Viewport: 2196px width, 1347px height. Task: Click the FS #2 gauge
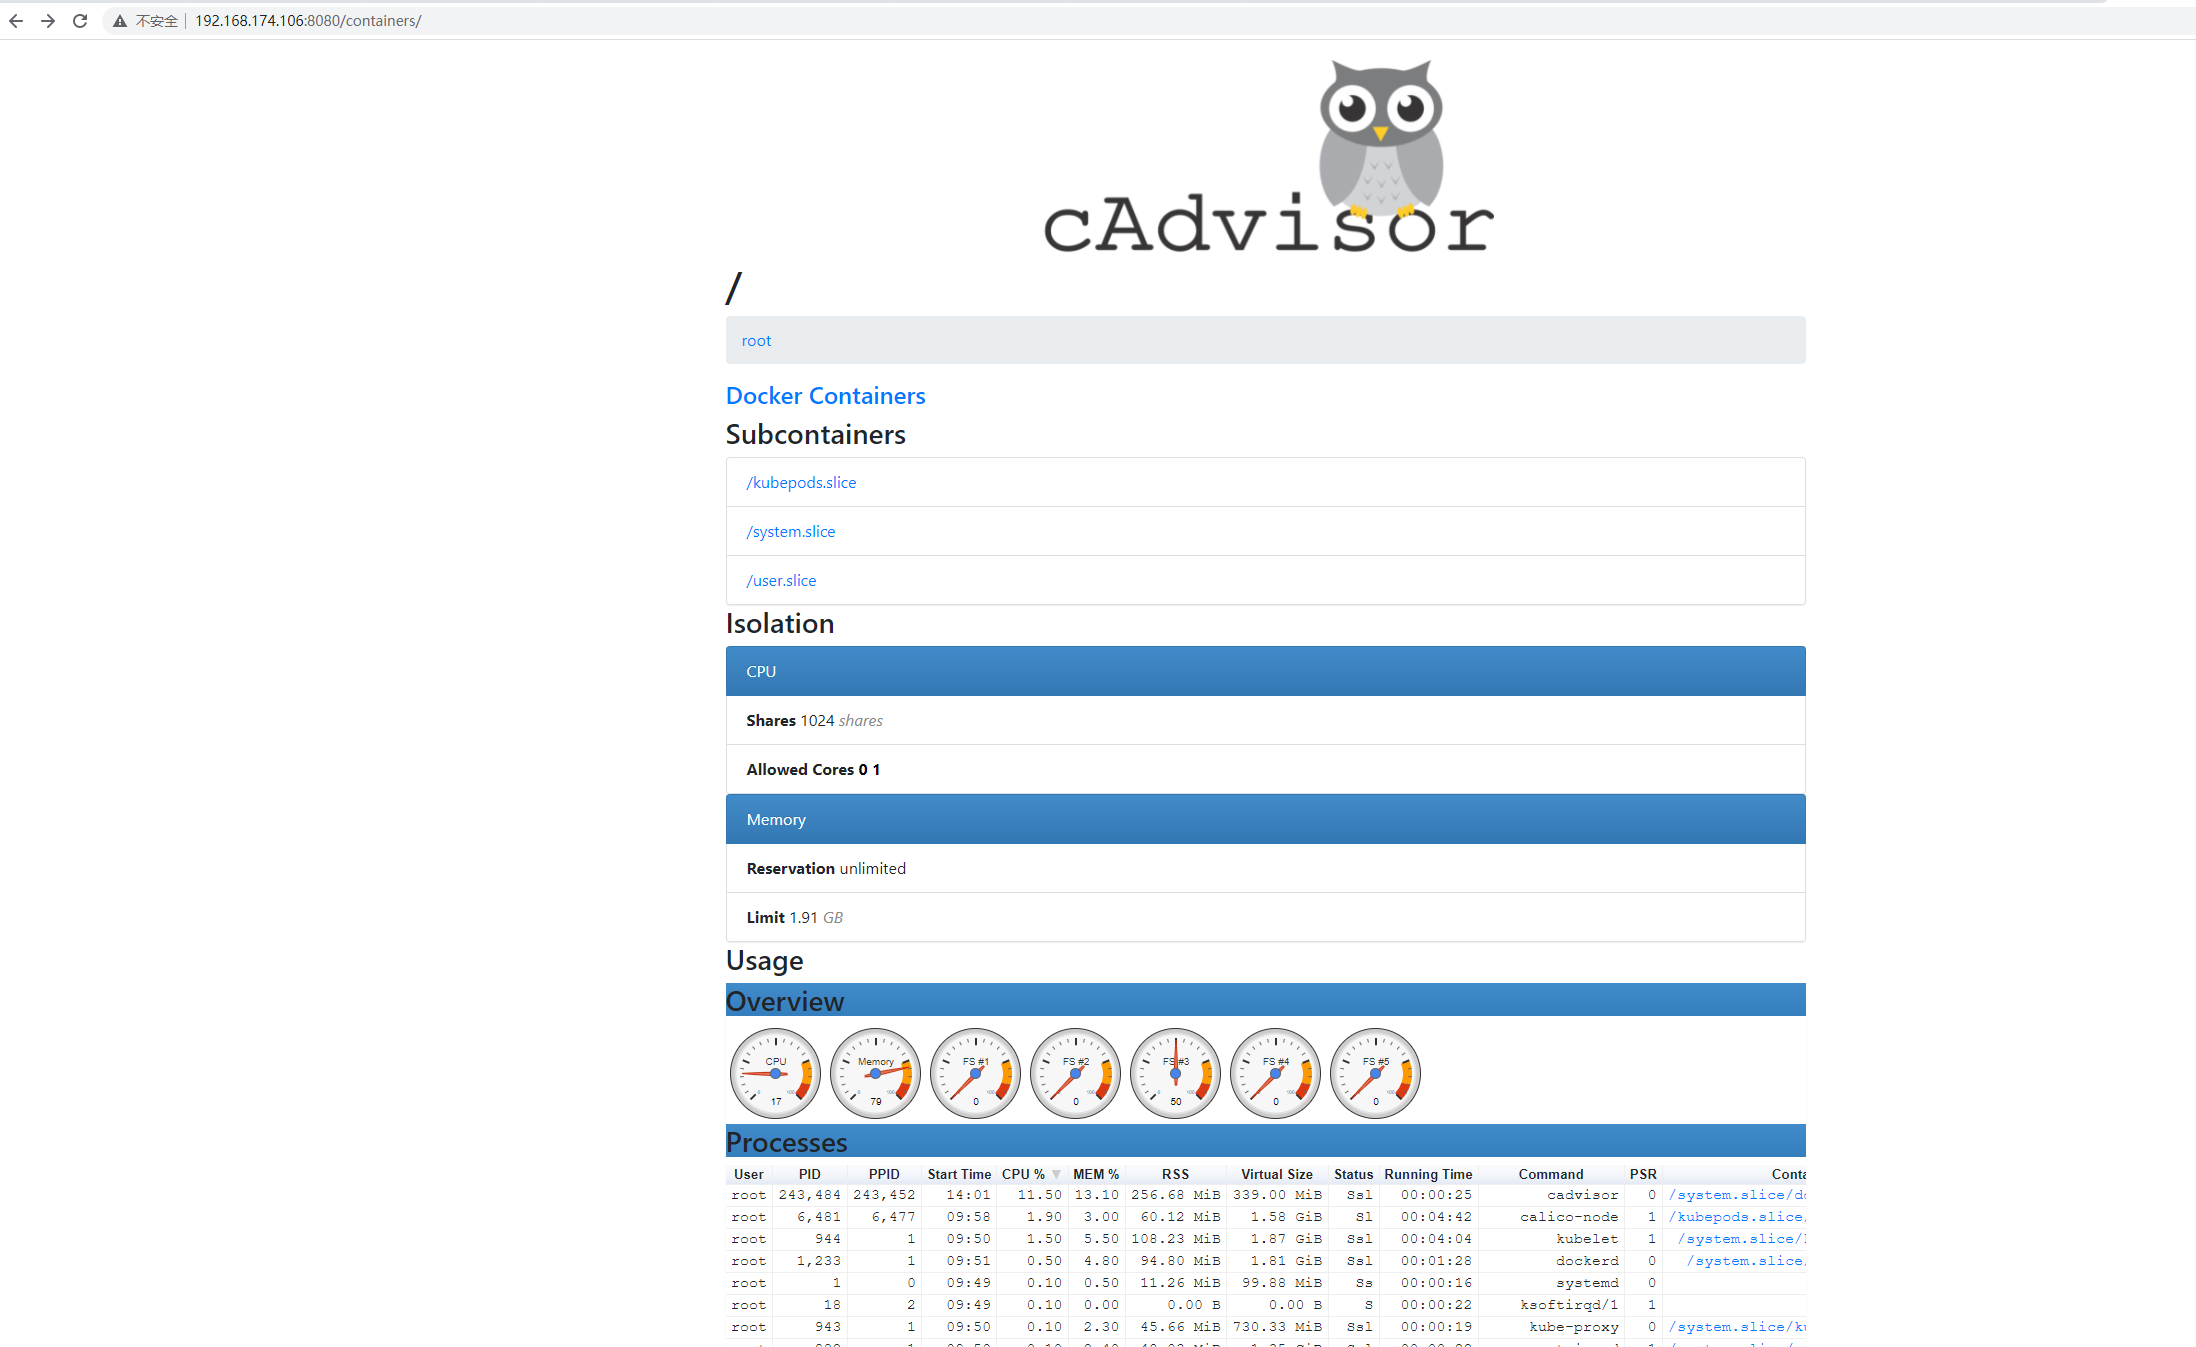(x=1075, y=1073)
